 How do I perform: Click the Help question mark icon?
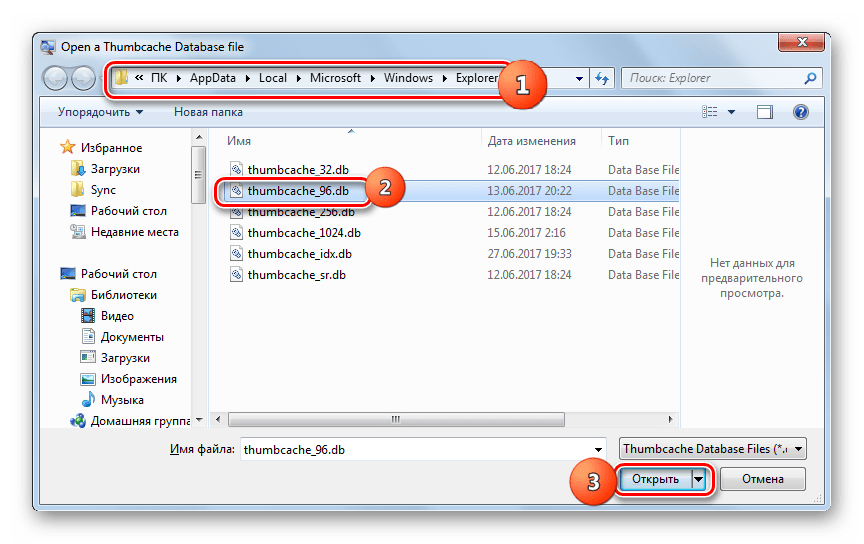[x=800, y=112]
